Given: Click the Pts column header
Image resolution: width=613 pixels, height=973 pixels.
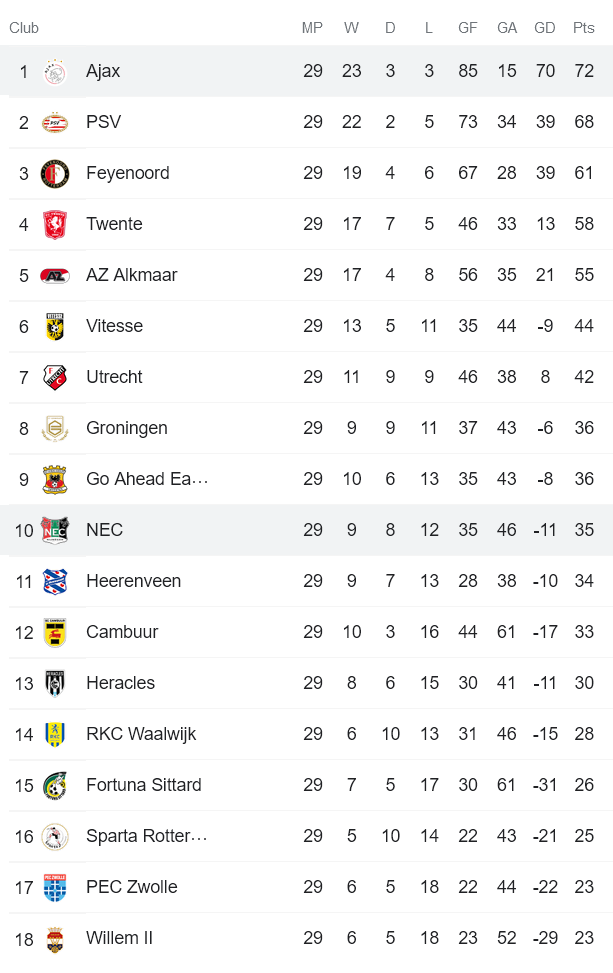Looking at the screenshot, I should (x=584, y=28).
